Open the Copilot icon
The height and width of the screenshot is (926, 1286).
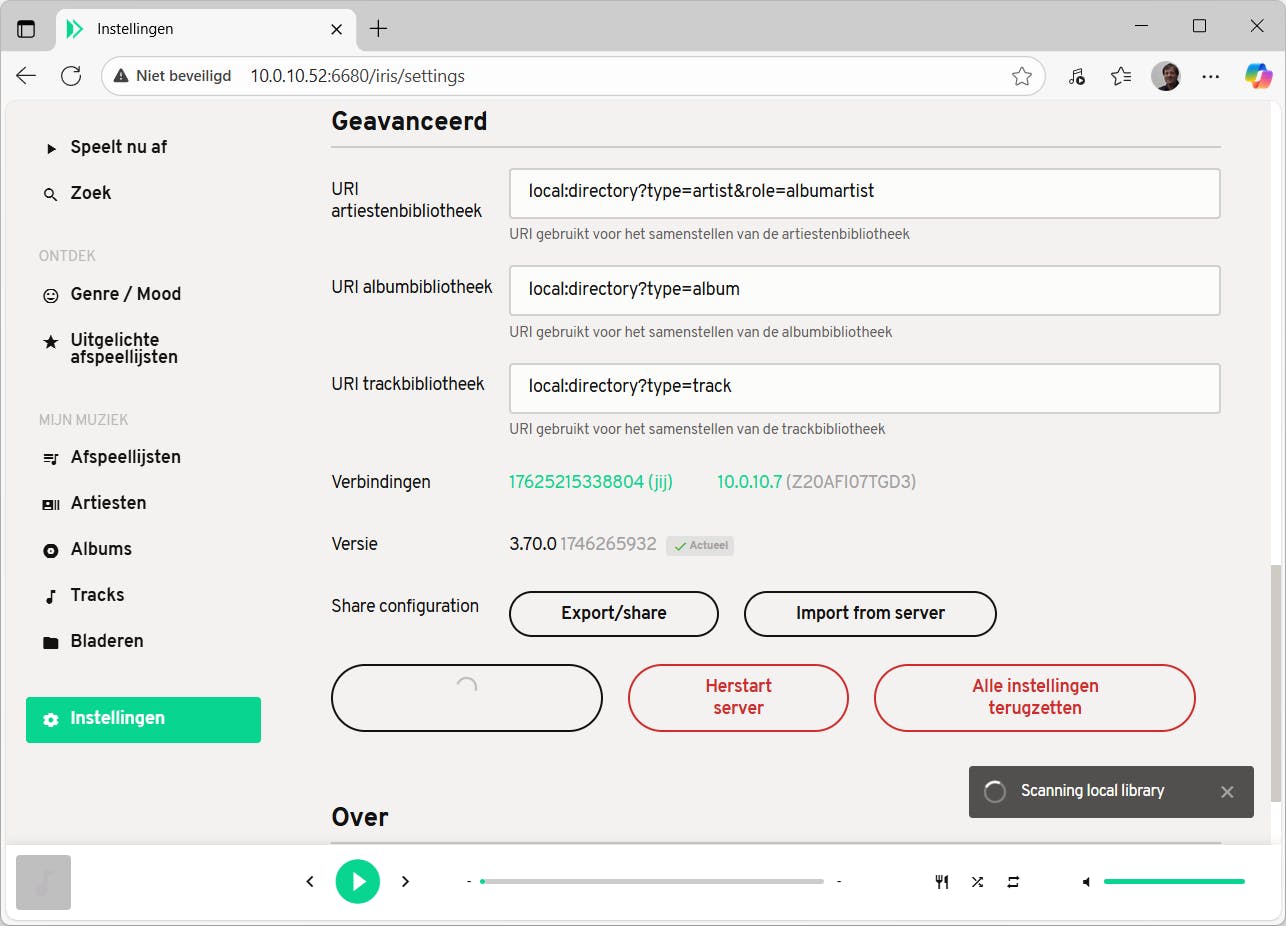click(1258, 76)
